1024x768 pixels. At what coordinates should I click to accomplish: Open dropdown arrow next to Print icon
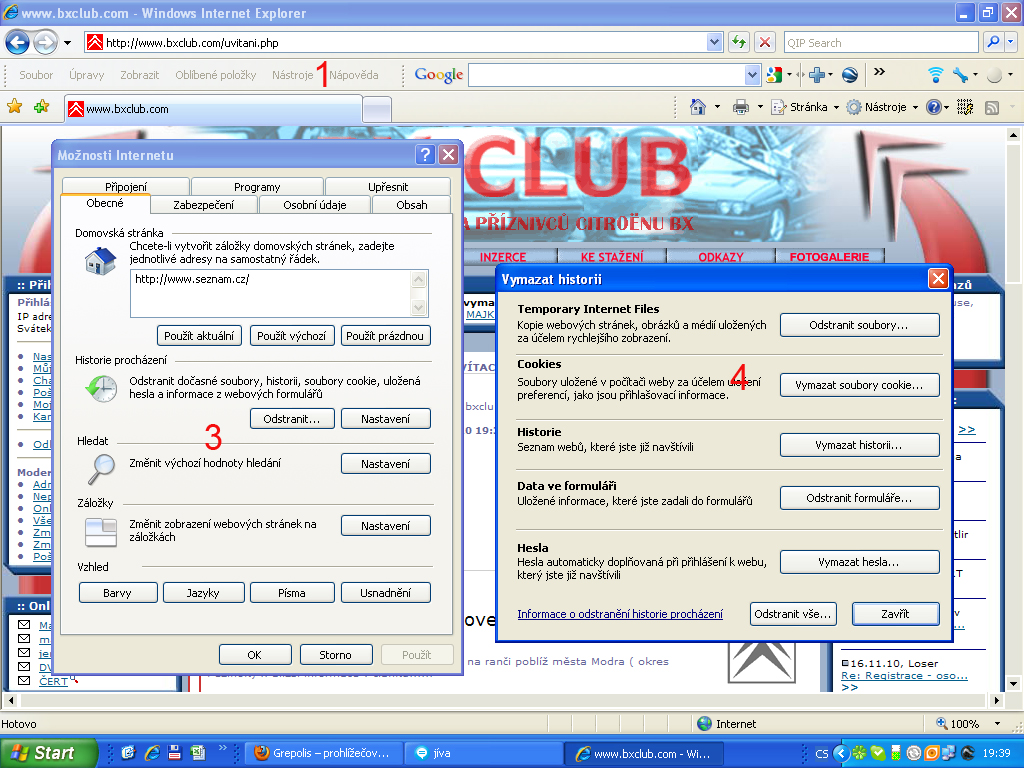(760, 107)
